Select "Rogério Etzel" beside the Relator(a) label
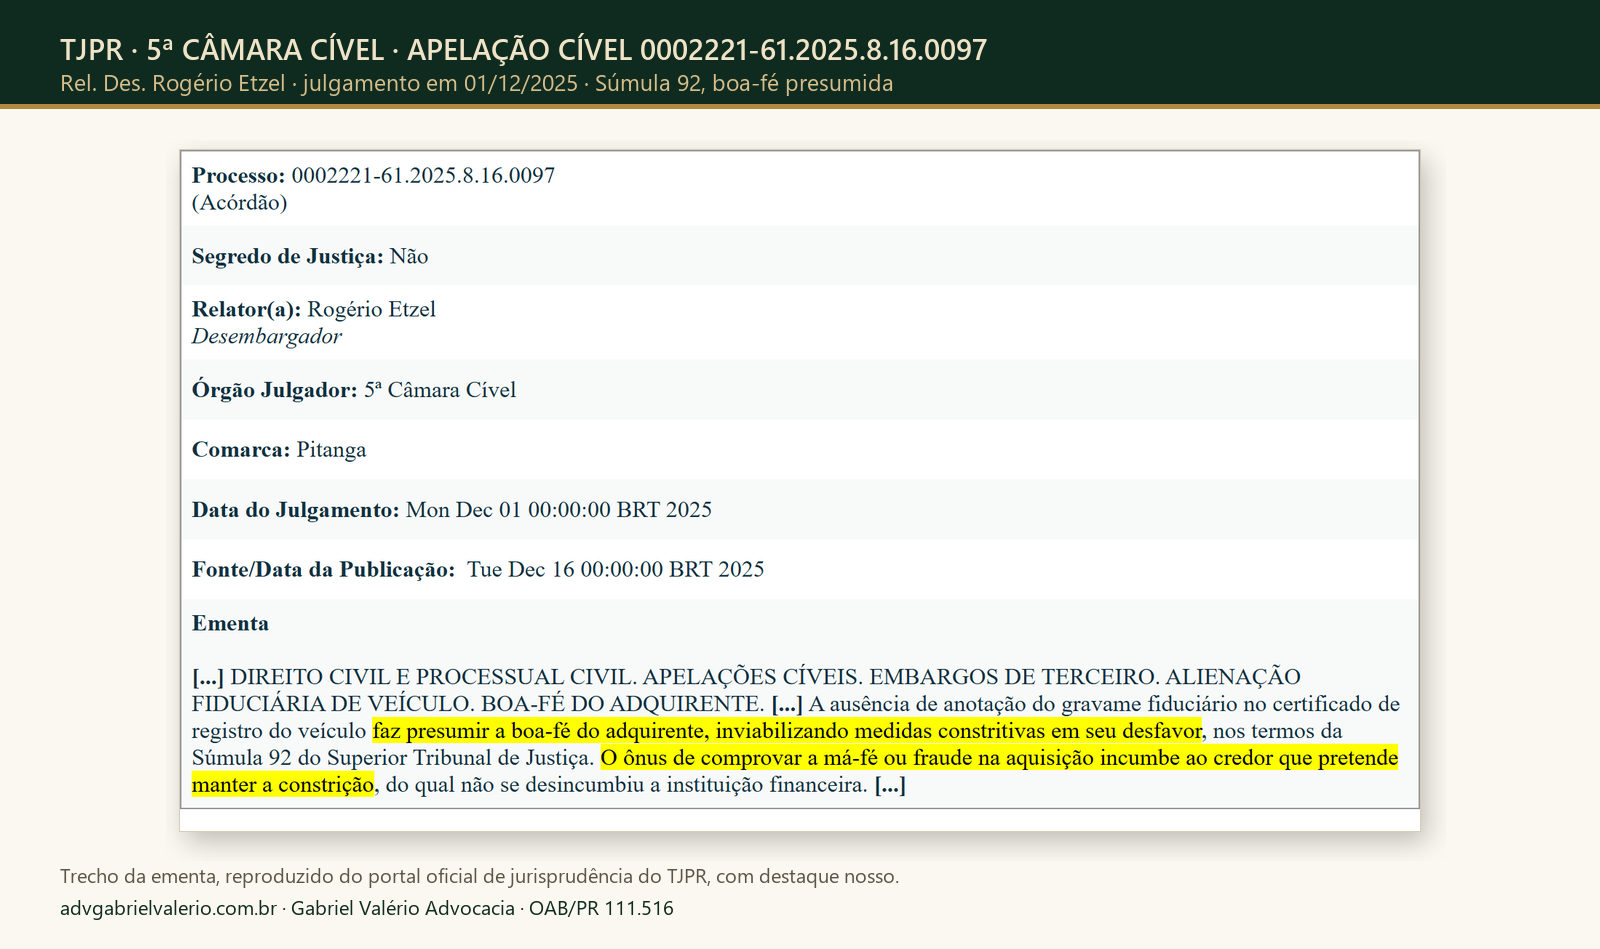Image resolution: width=1600 pixels, height=949 pixels. tap(371, 309)
